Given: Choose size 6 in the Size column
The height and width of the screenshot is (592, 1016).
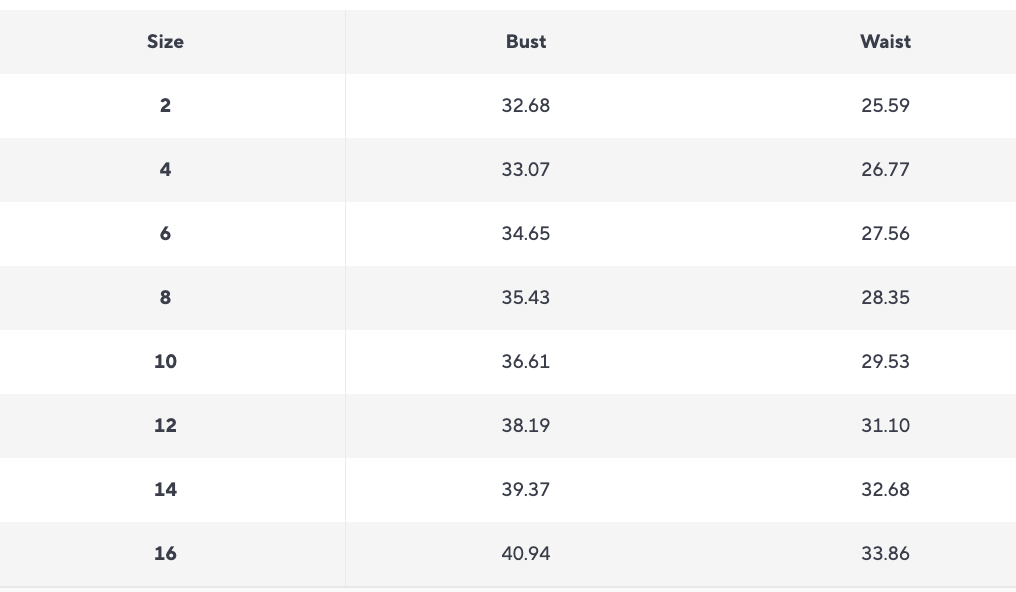Looking at the screenshot, I should pos(165,234).
